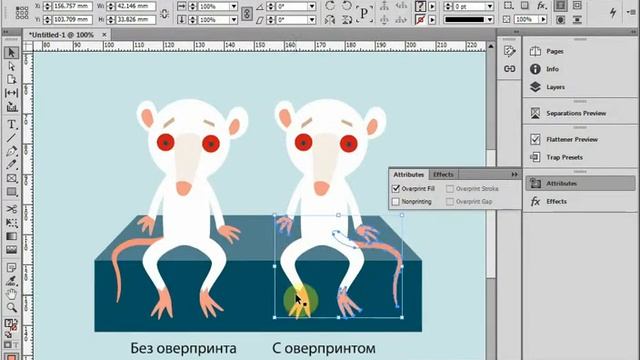This screenshot has height=360, width=640.
Task: Click the Attributes panel button in dock
Action: pyautogui.click(x=580, y=183)
